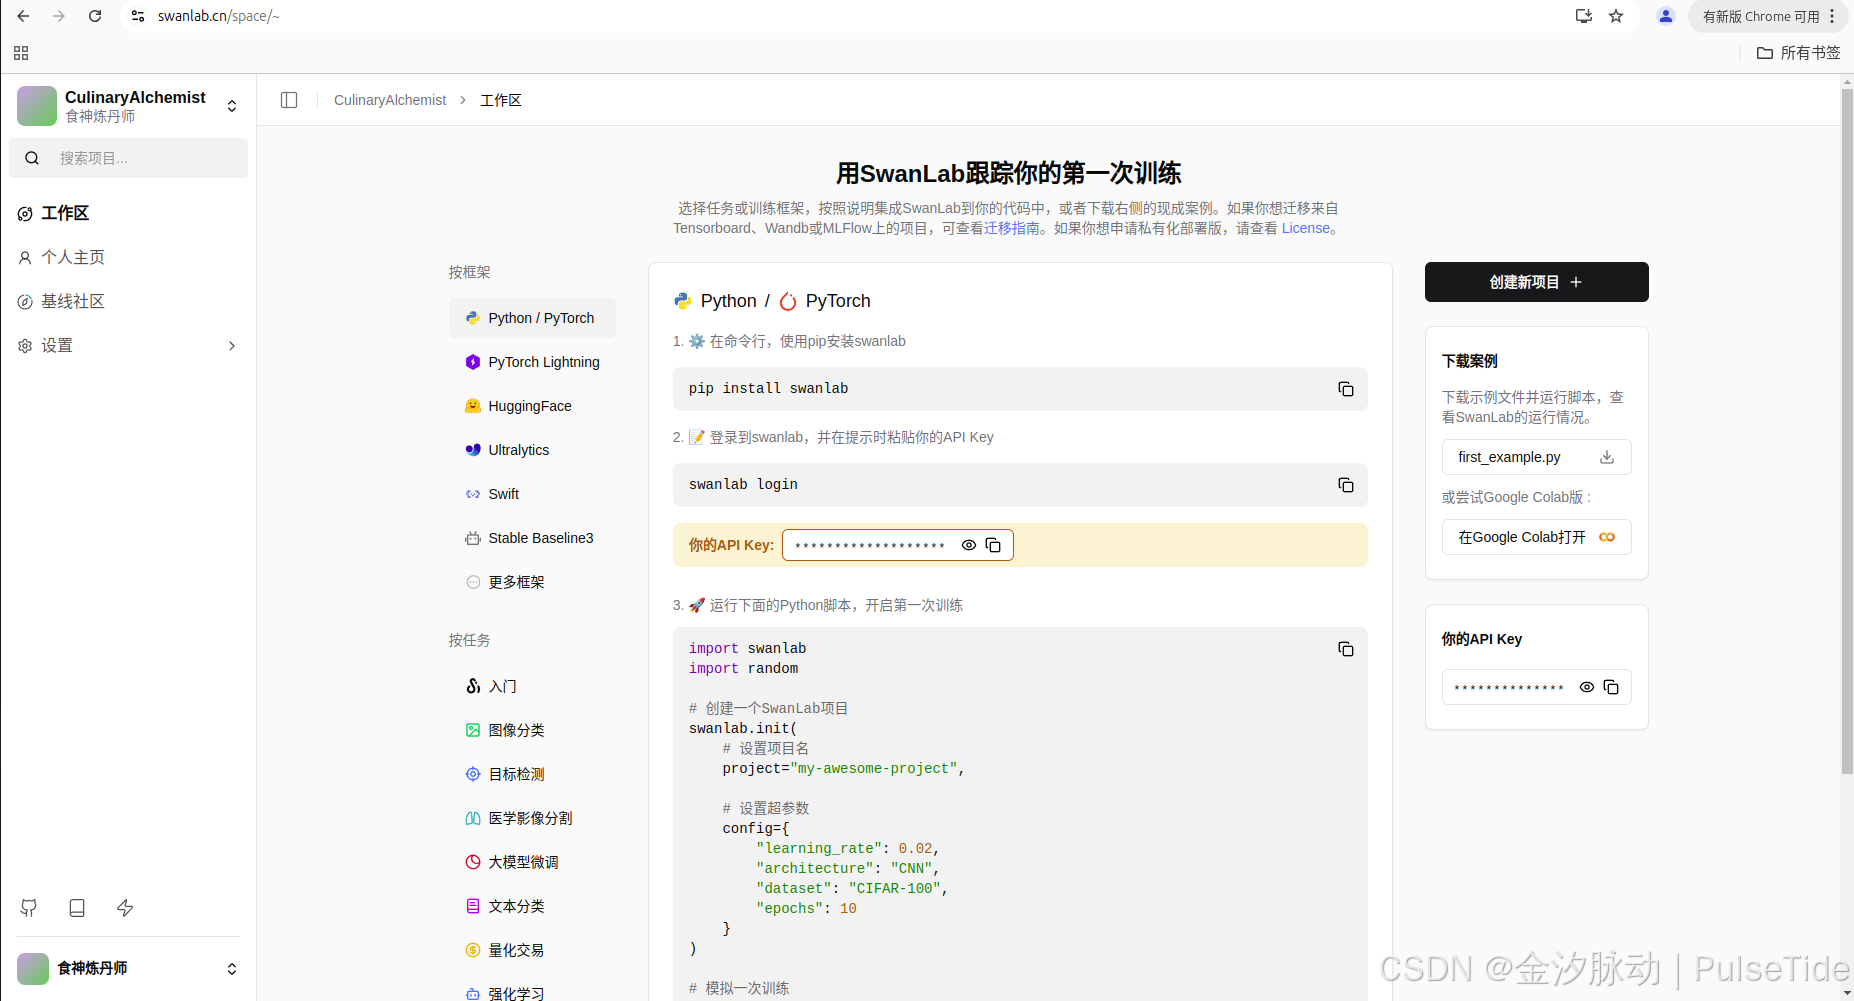The width and height of the screenshot is (1854, 1001).
Task: Select Stable Baseline3 framework
Action: point(532,538)
